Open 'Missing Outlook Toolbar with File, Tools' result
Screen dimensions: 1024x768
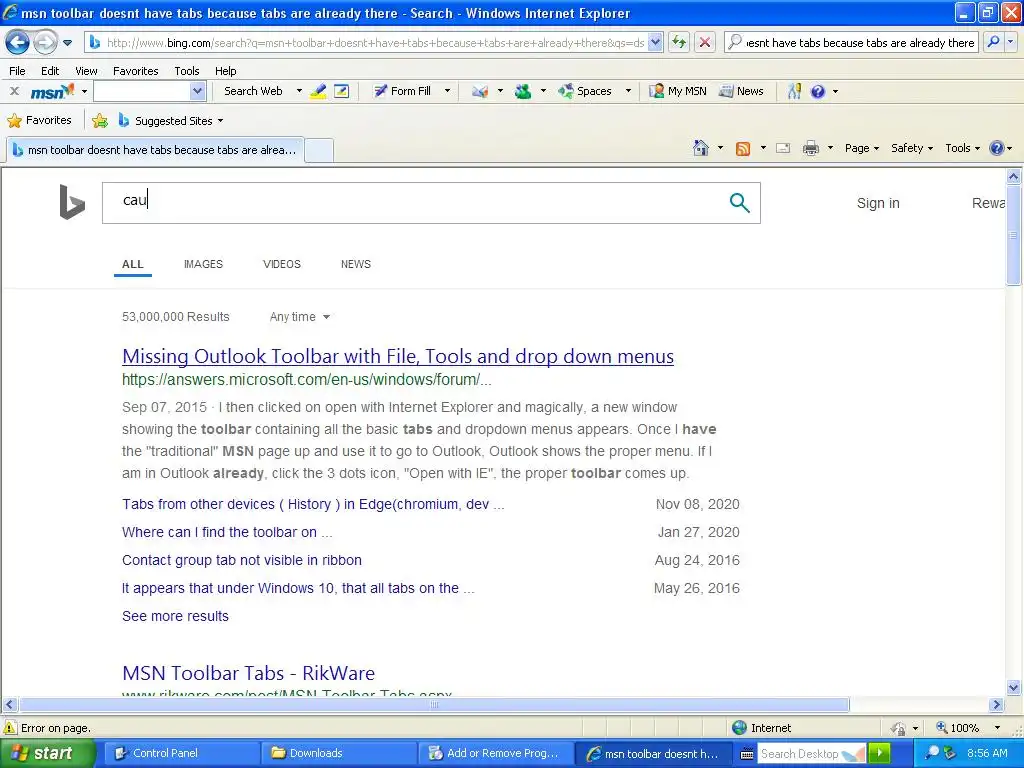tap(398, 357)
